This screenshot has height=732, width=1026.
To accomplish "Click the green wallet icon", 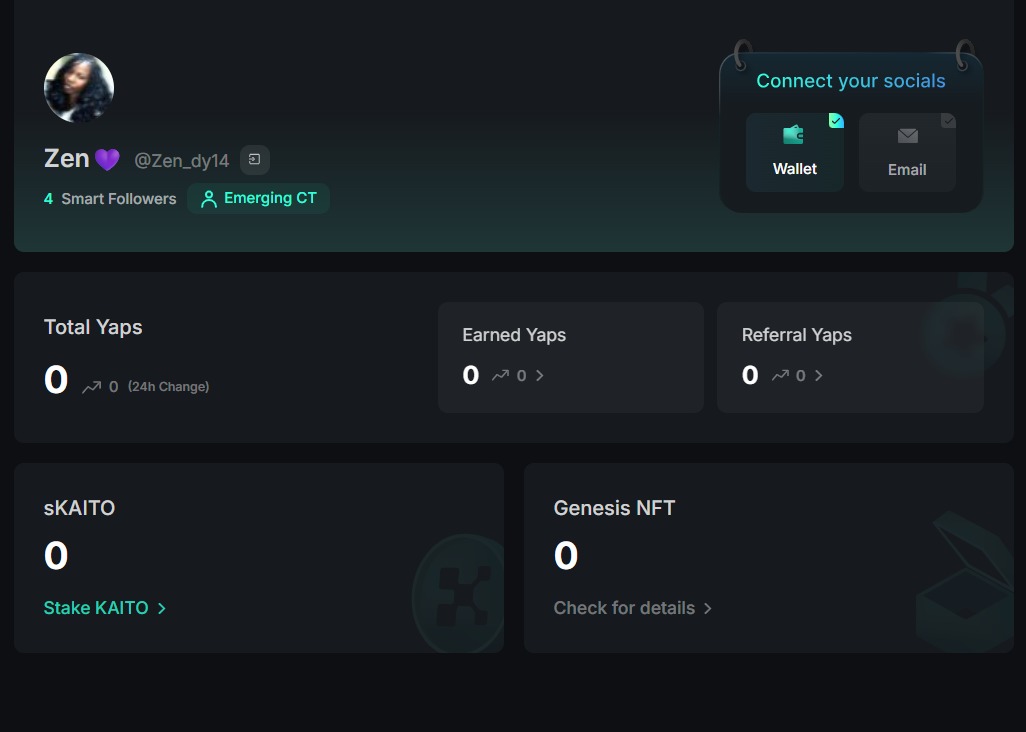I will coord(793,135).
